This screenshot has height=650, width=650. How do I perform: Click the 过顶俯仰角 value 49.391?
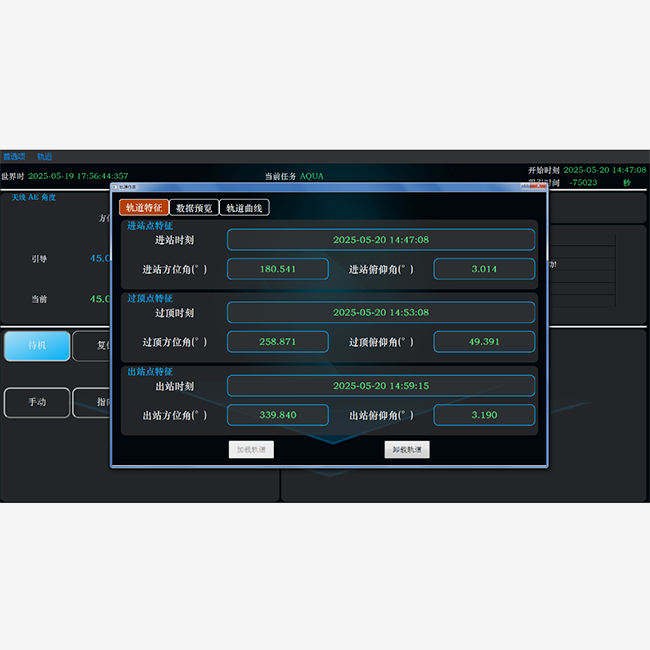point(484,342)
